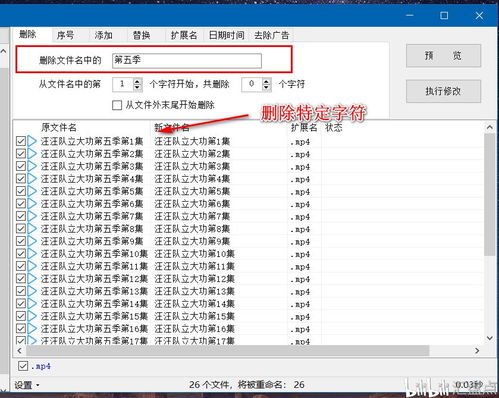Click the play icon of 第五季第10集

32,254
